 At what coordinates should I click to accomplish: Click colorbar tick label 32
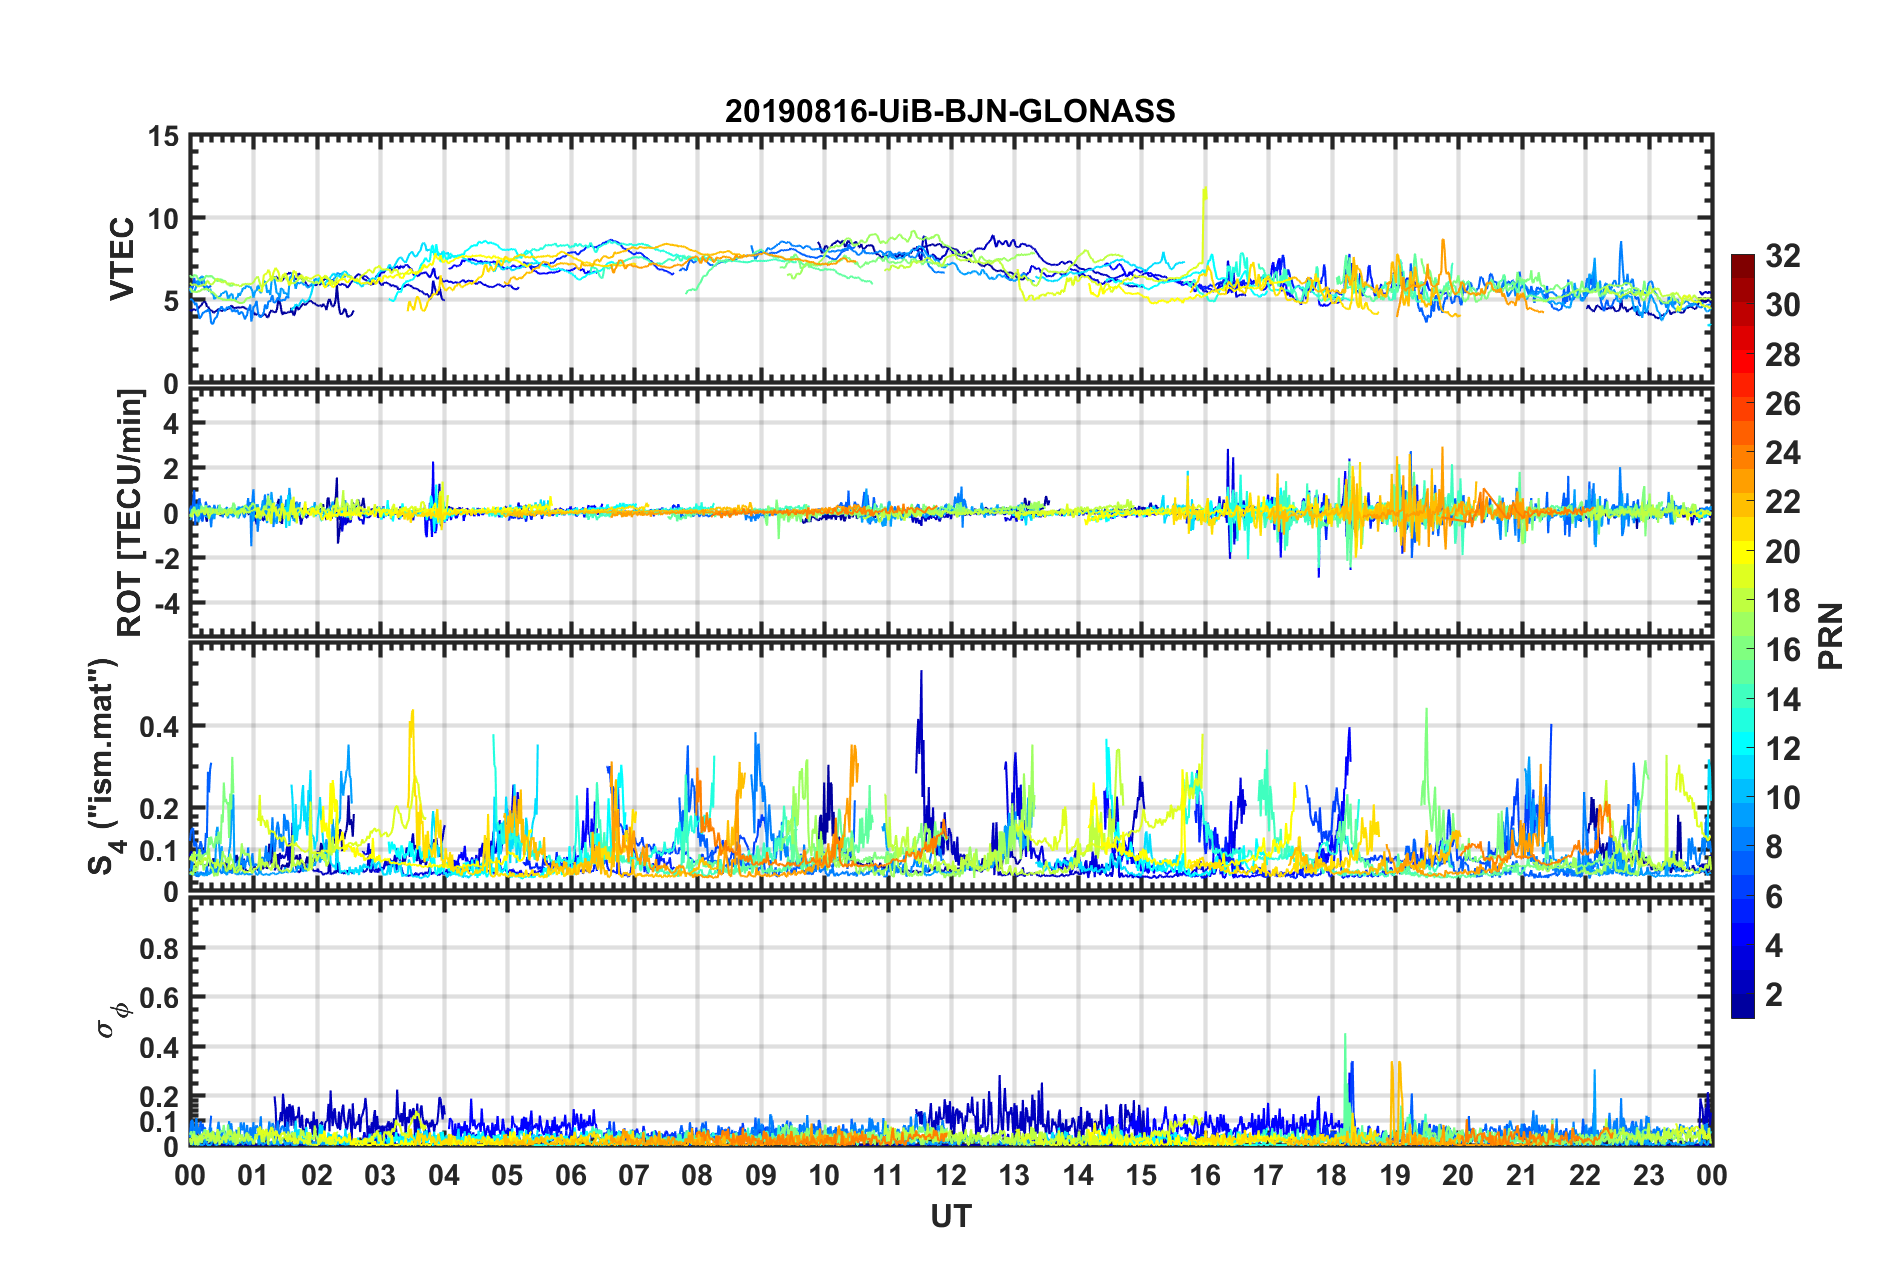pos(1782,256)
